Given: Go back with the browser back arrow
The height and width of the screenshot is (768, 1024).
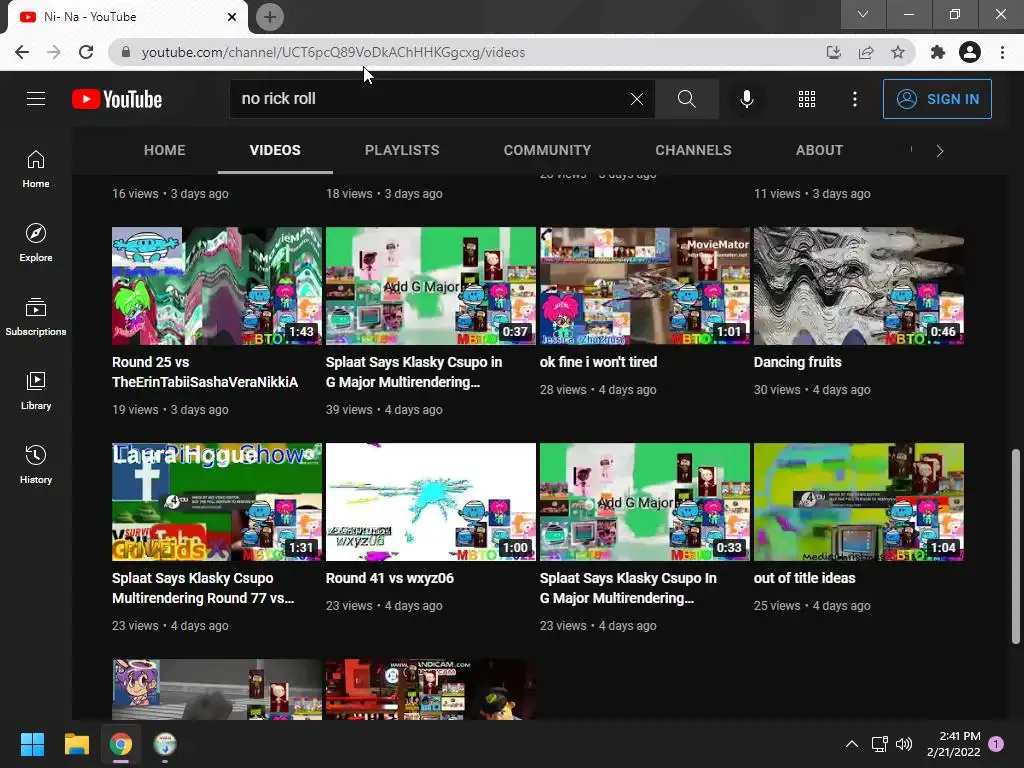Looking at the screenshot, I should (x=22, y=52).
